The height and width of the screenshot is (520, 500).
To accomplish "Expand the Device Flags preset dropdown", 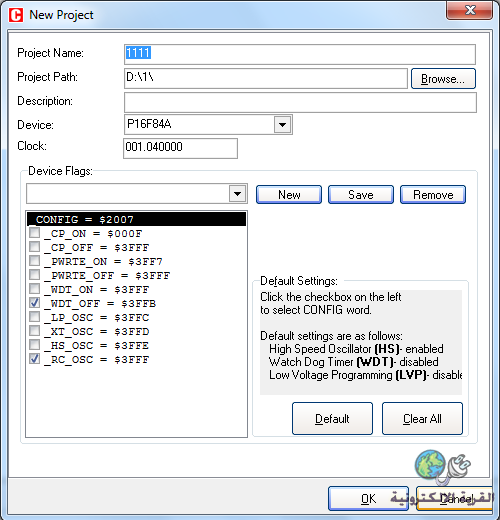I will [237, 193].
